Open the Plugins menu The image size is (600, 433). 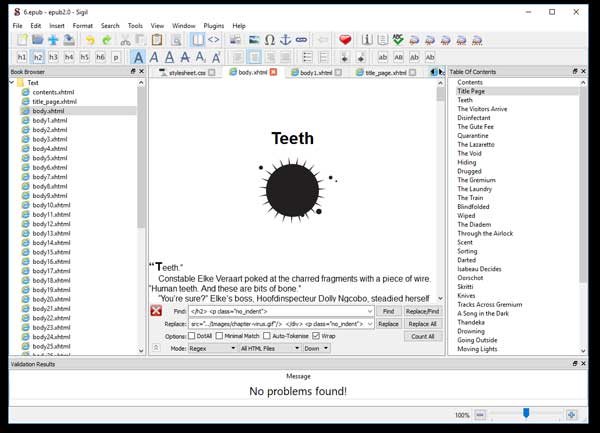(214, 25)
